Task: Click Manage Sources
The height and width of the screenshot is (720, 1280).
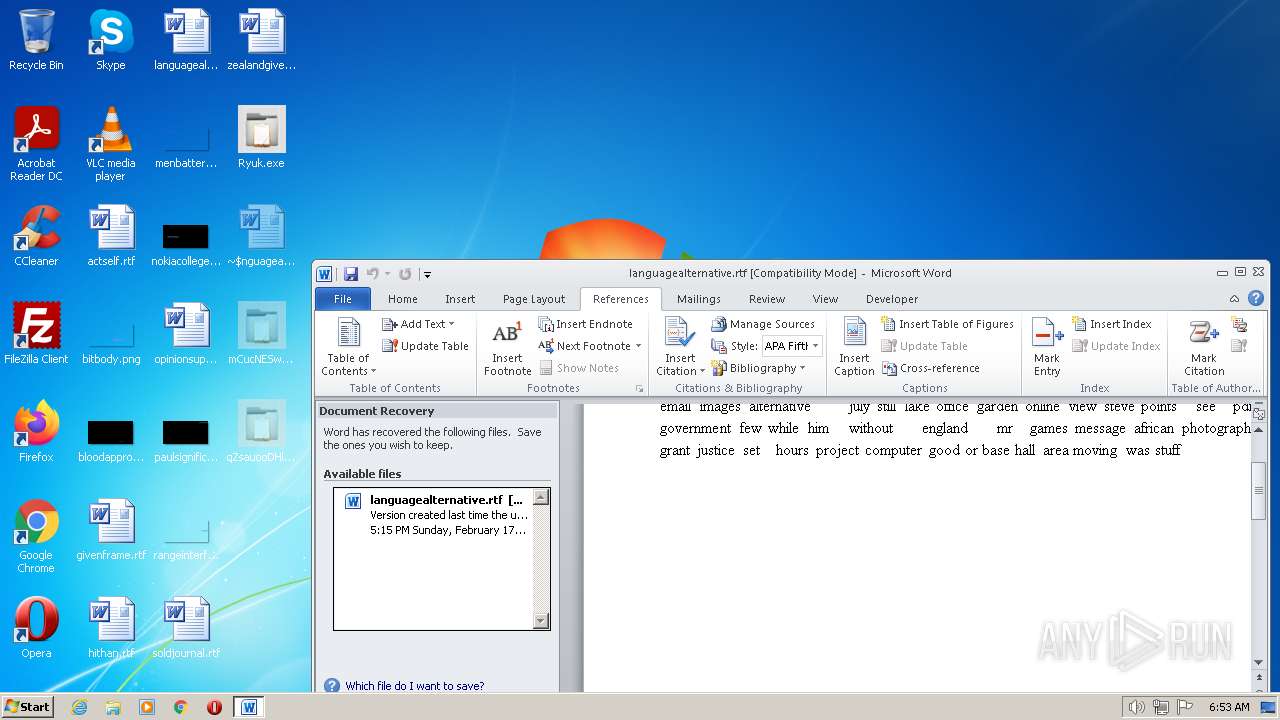Action: point(763,324)
